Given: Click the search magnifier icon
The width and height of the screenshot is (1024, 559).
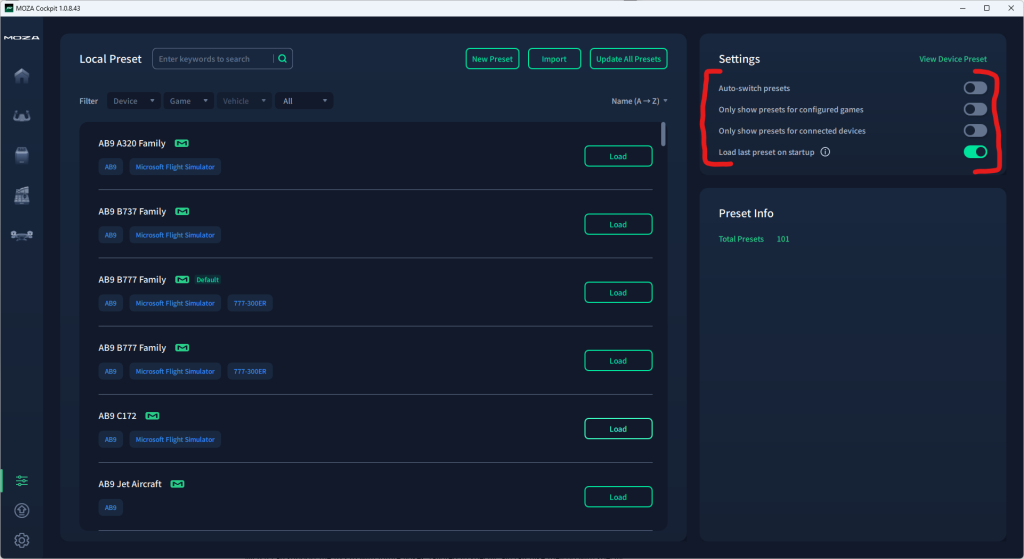Looking at the screenshot, I should coord(283,59).
